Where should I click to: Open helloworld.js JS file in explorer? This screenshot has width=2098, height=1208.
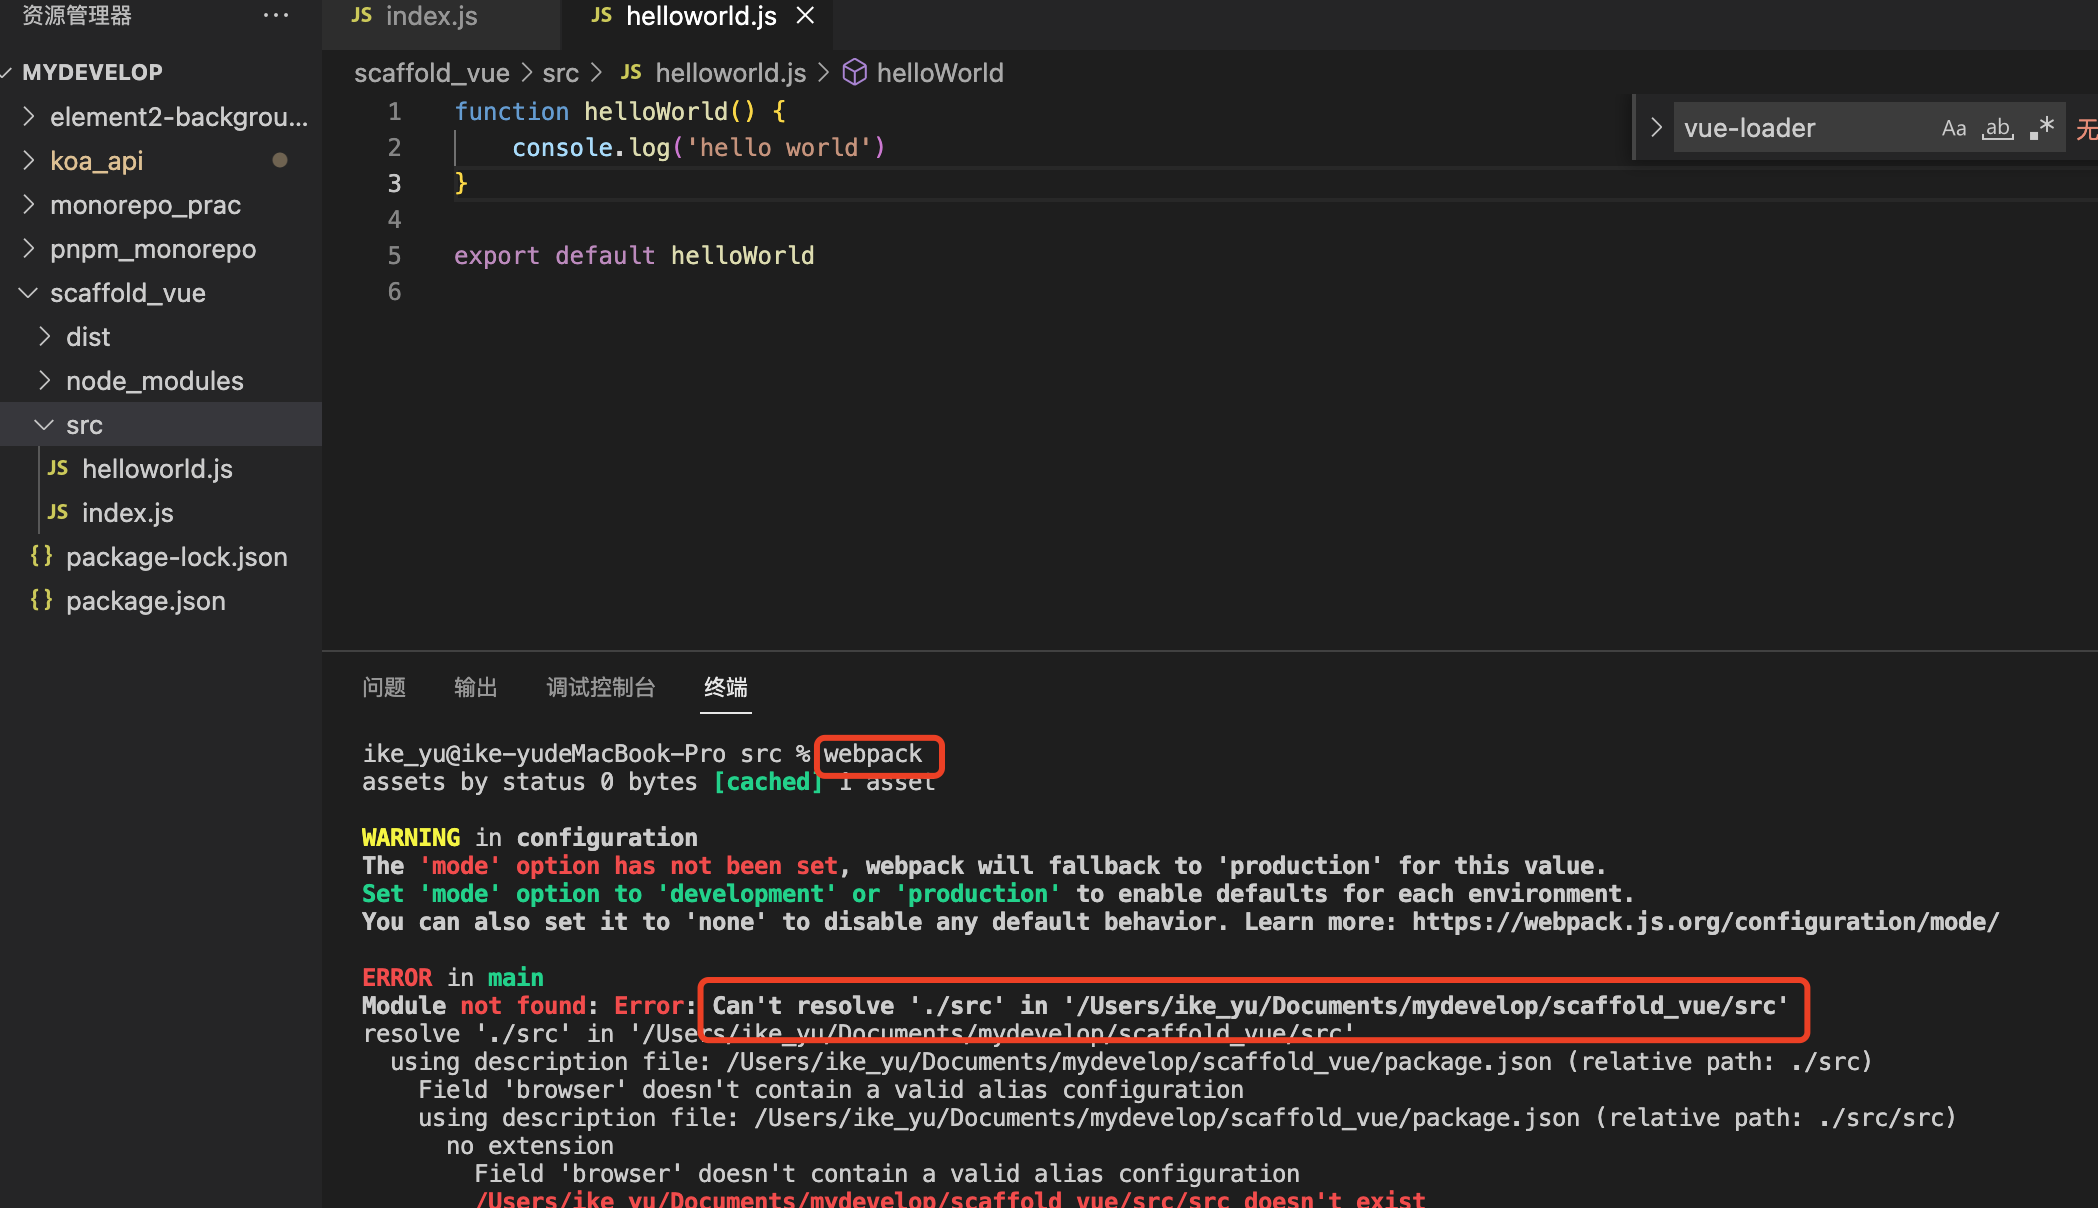156,469
